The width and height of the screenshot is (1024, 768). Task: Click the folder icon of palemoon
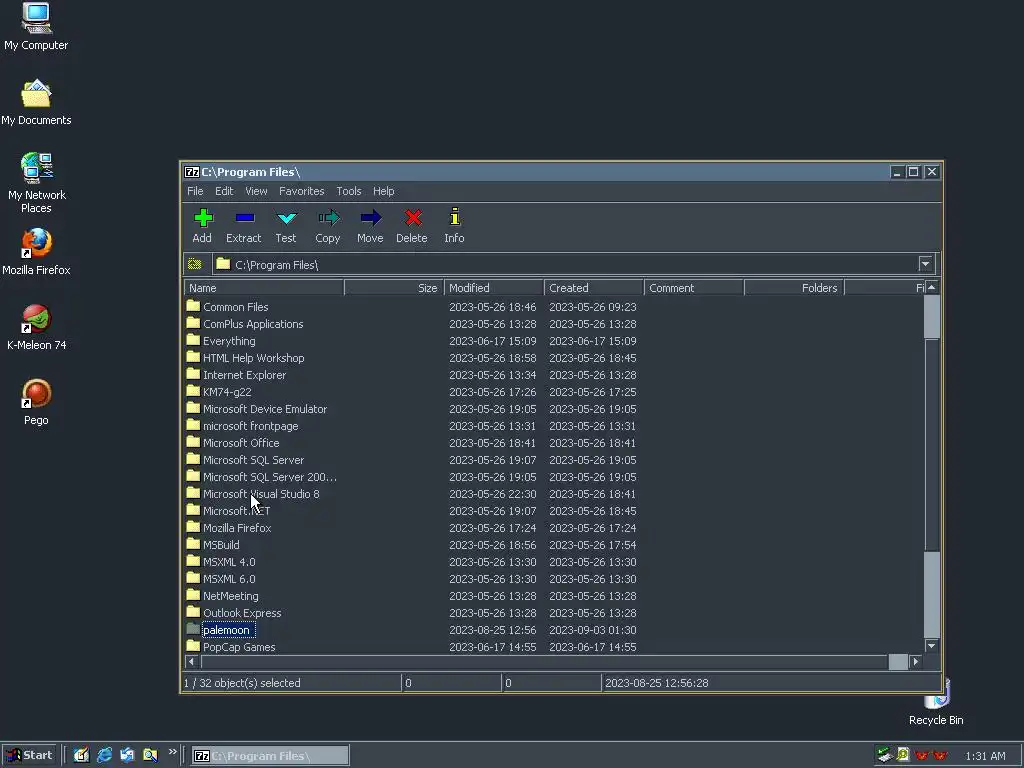coord(193,629)
